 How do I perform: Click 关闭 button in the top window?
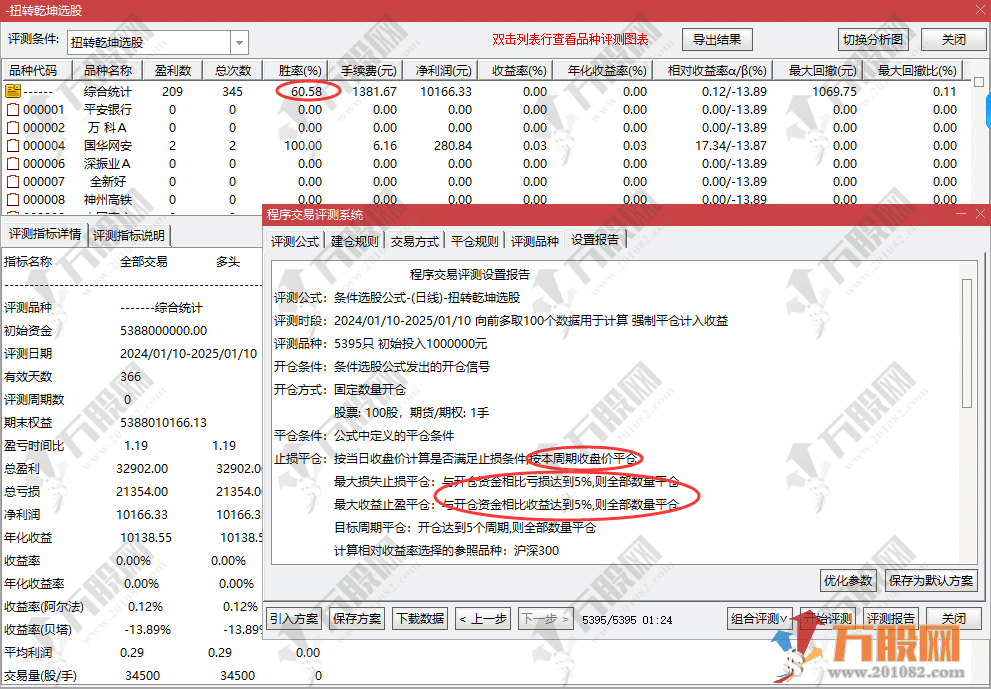tap(954, 39)
